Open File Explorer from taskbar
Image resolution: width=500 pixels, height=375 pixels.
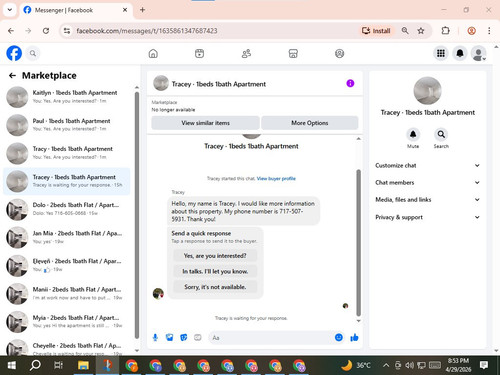83,365
